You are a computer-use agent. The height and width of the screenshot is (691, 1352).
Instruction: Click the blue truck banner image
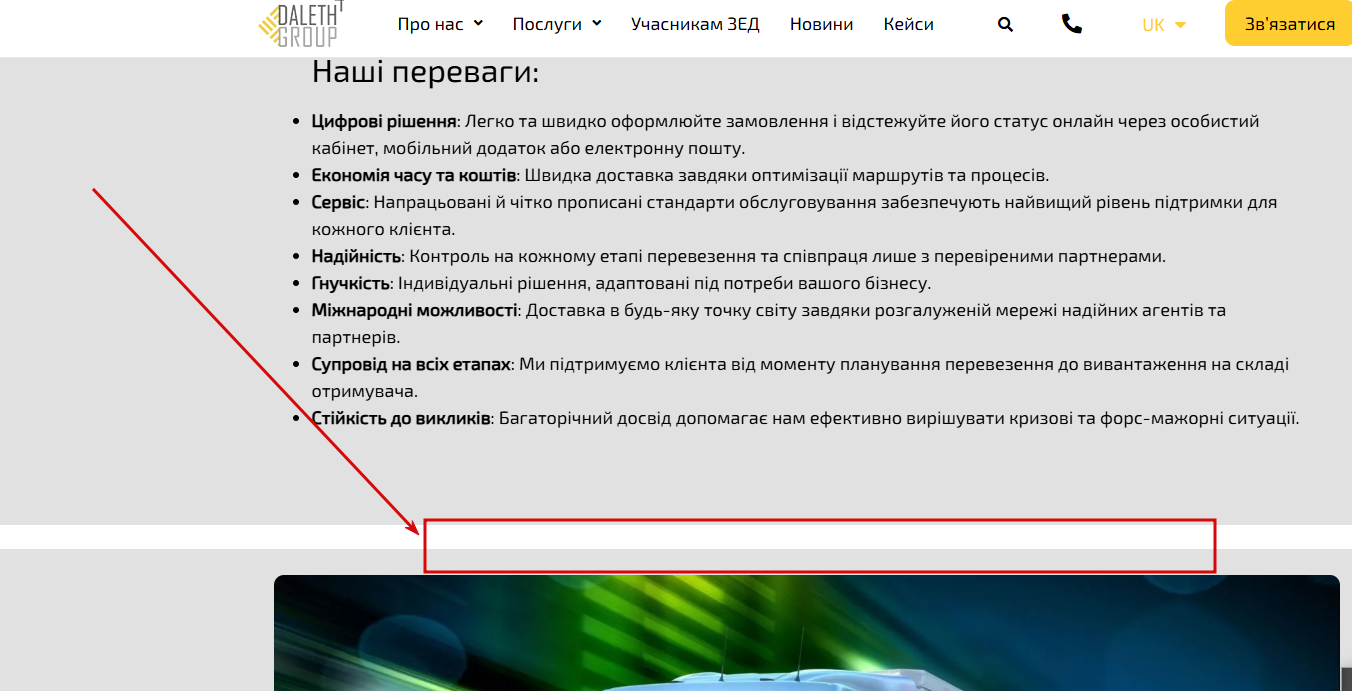tap(806, 633)
